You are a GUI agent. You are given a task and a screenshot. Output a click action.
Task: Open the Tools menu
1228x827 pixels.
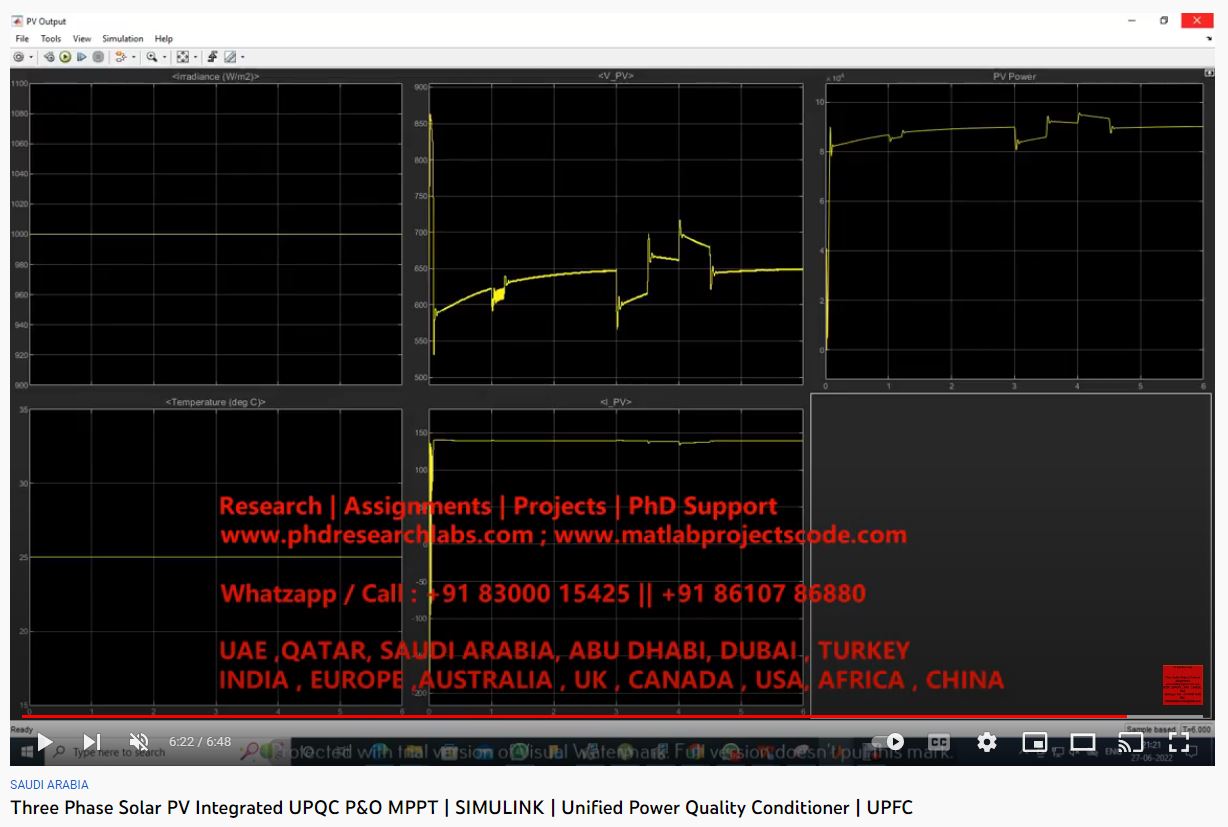[51, 39]
